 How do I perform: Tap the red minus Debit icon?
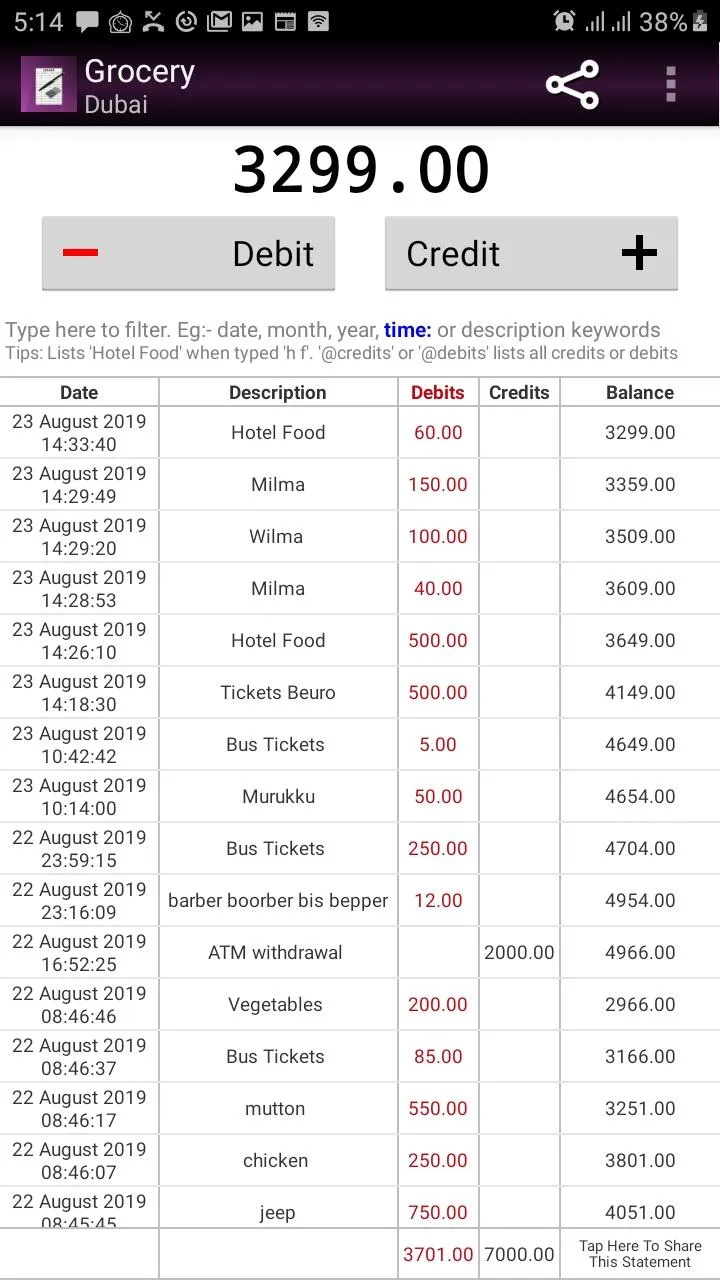(x=80, y=252)
